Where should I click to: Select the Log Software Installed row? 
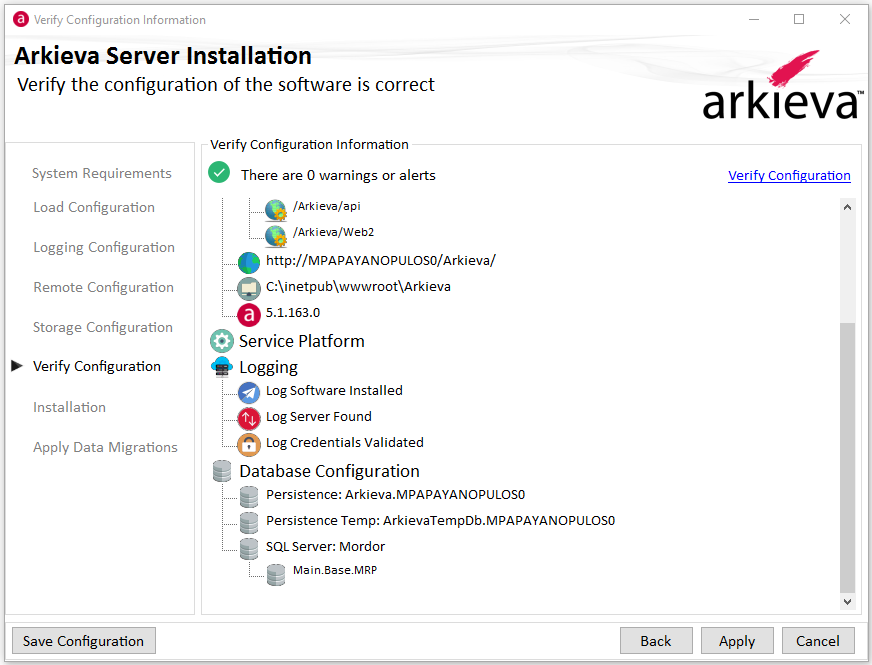(334, 390)
